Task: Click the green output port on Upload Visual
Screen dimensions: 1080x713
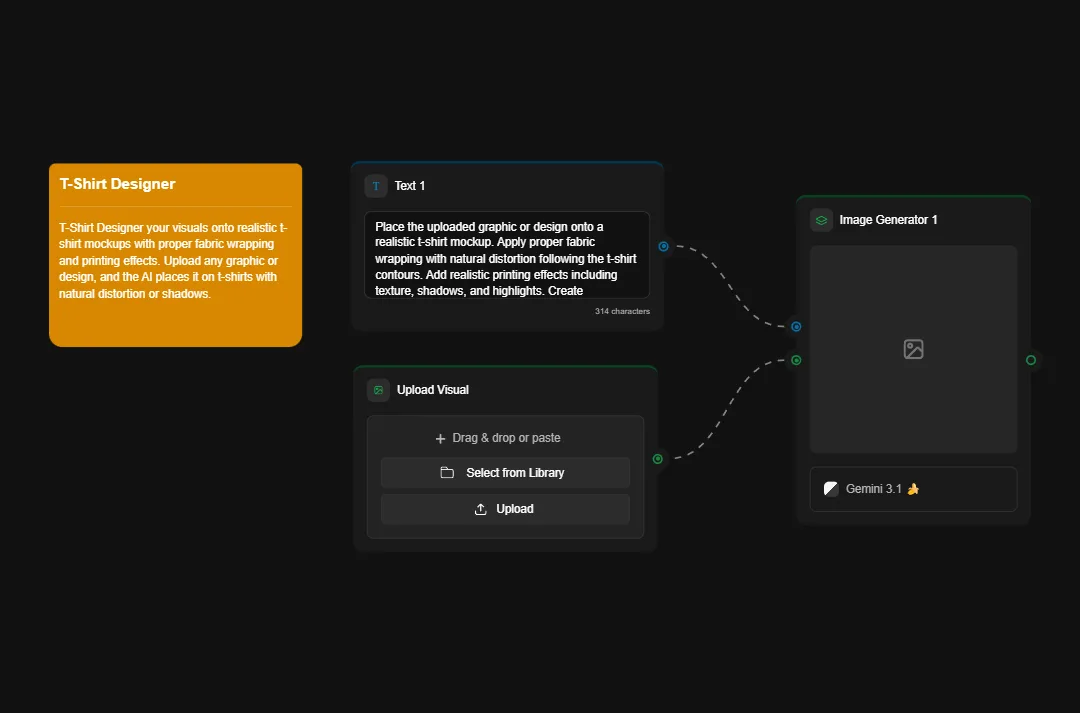Action: pos(657,459)
